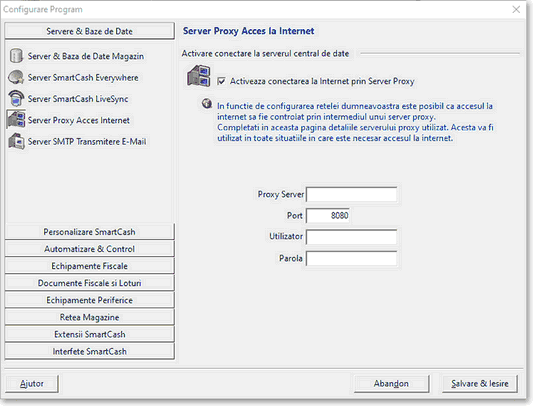
Task: Click the Activare conectare la serverul central label
Action: [x=265, y=54]
